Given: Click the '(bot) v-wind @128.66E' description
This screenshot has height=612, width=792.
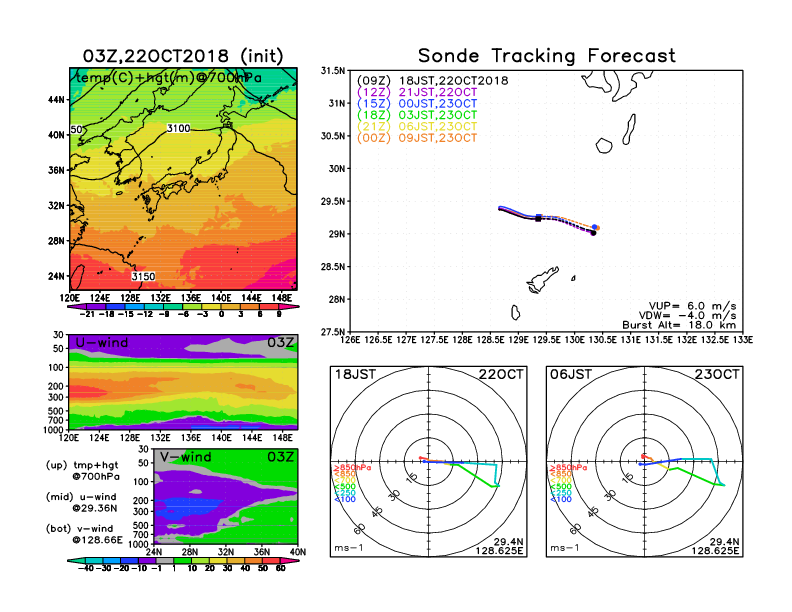Looking at the screenshot, I should click(x=84, y=534).
